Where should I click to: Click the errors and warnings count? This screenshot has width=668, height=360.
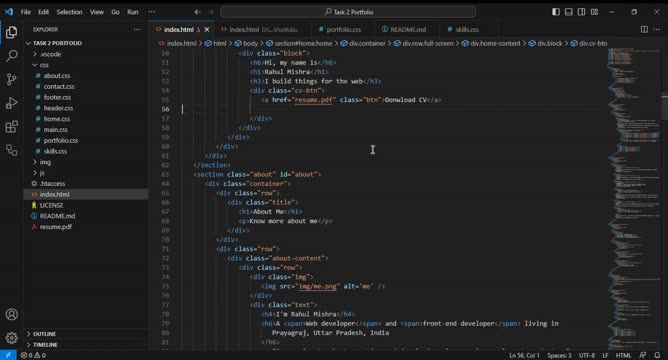tap(33, 355)
